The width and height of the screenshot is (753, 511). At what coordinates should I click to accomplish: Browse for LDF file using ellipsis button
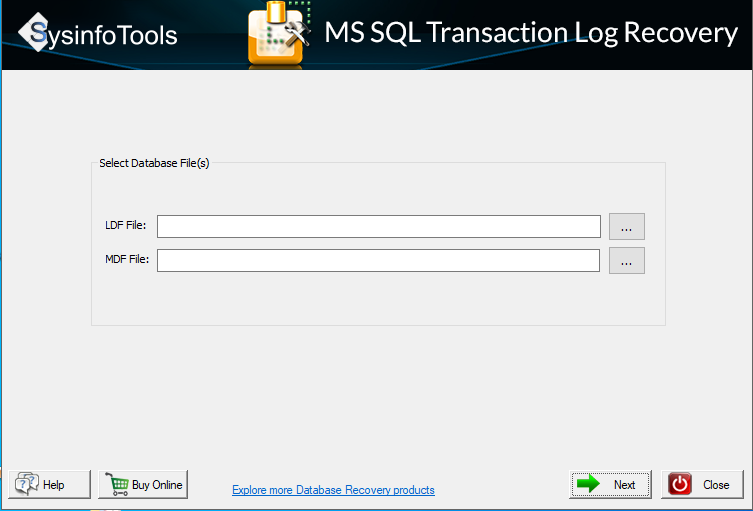point(627,227)
